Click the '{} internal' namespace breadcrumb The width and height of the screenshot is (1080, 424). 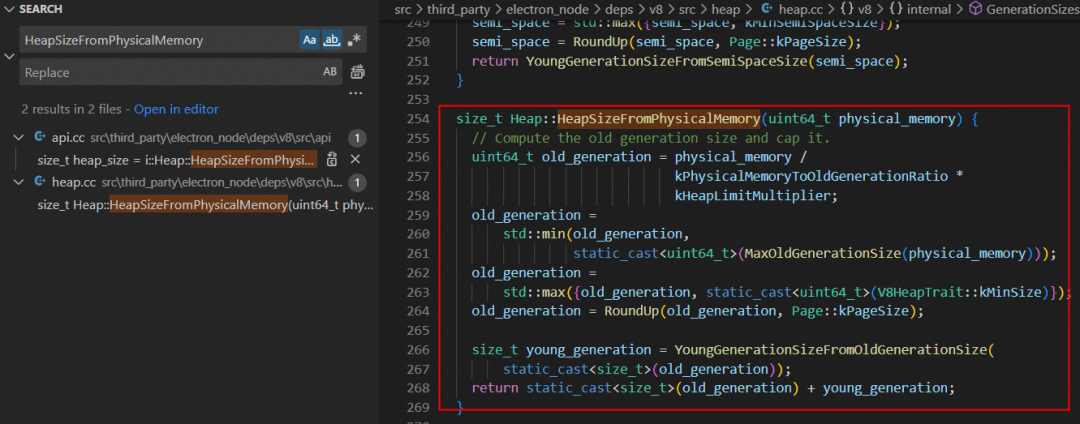pyautogui.click(x=918, y=9)
